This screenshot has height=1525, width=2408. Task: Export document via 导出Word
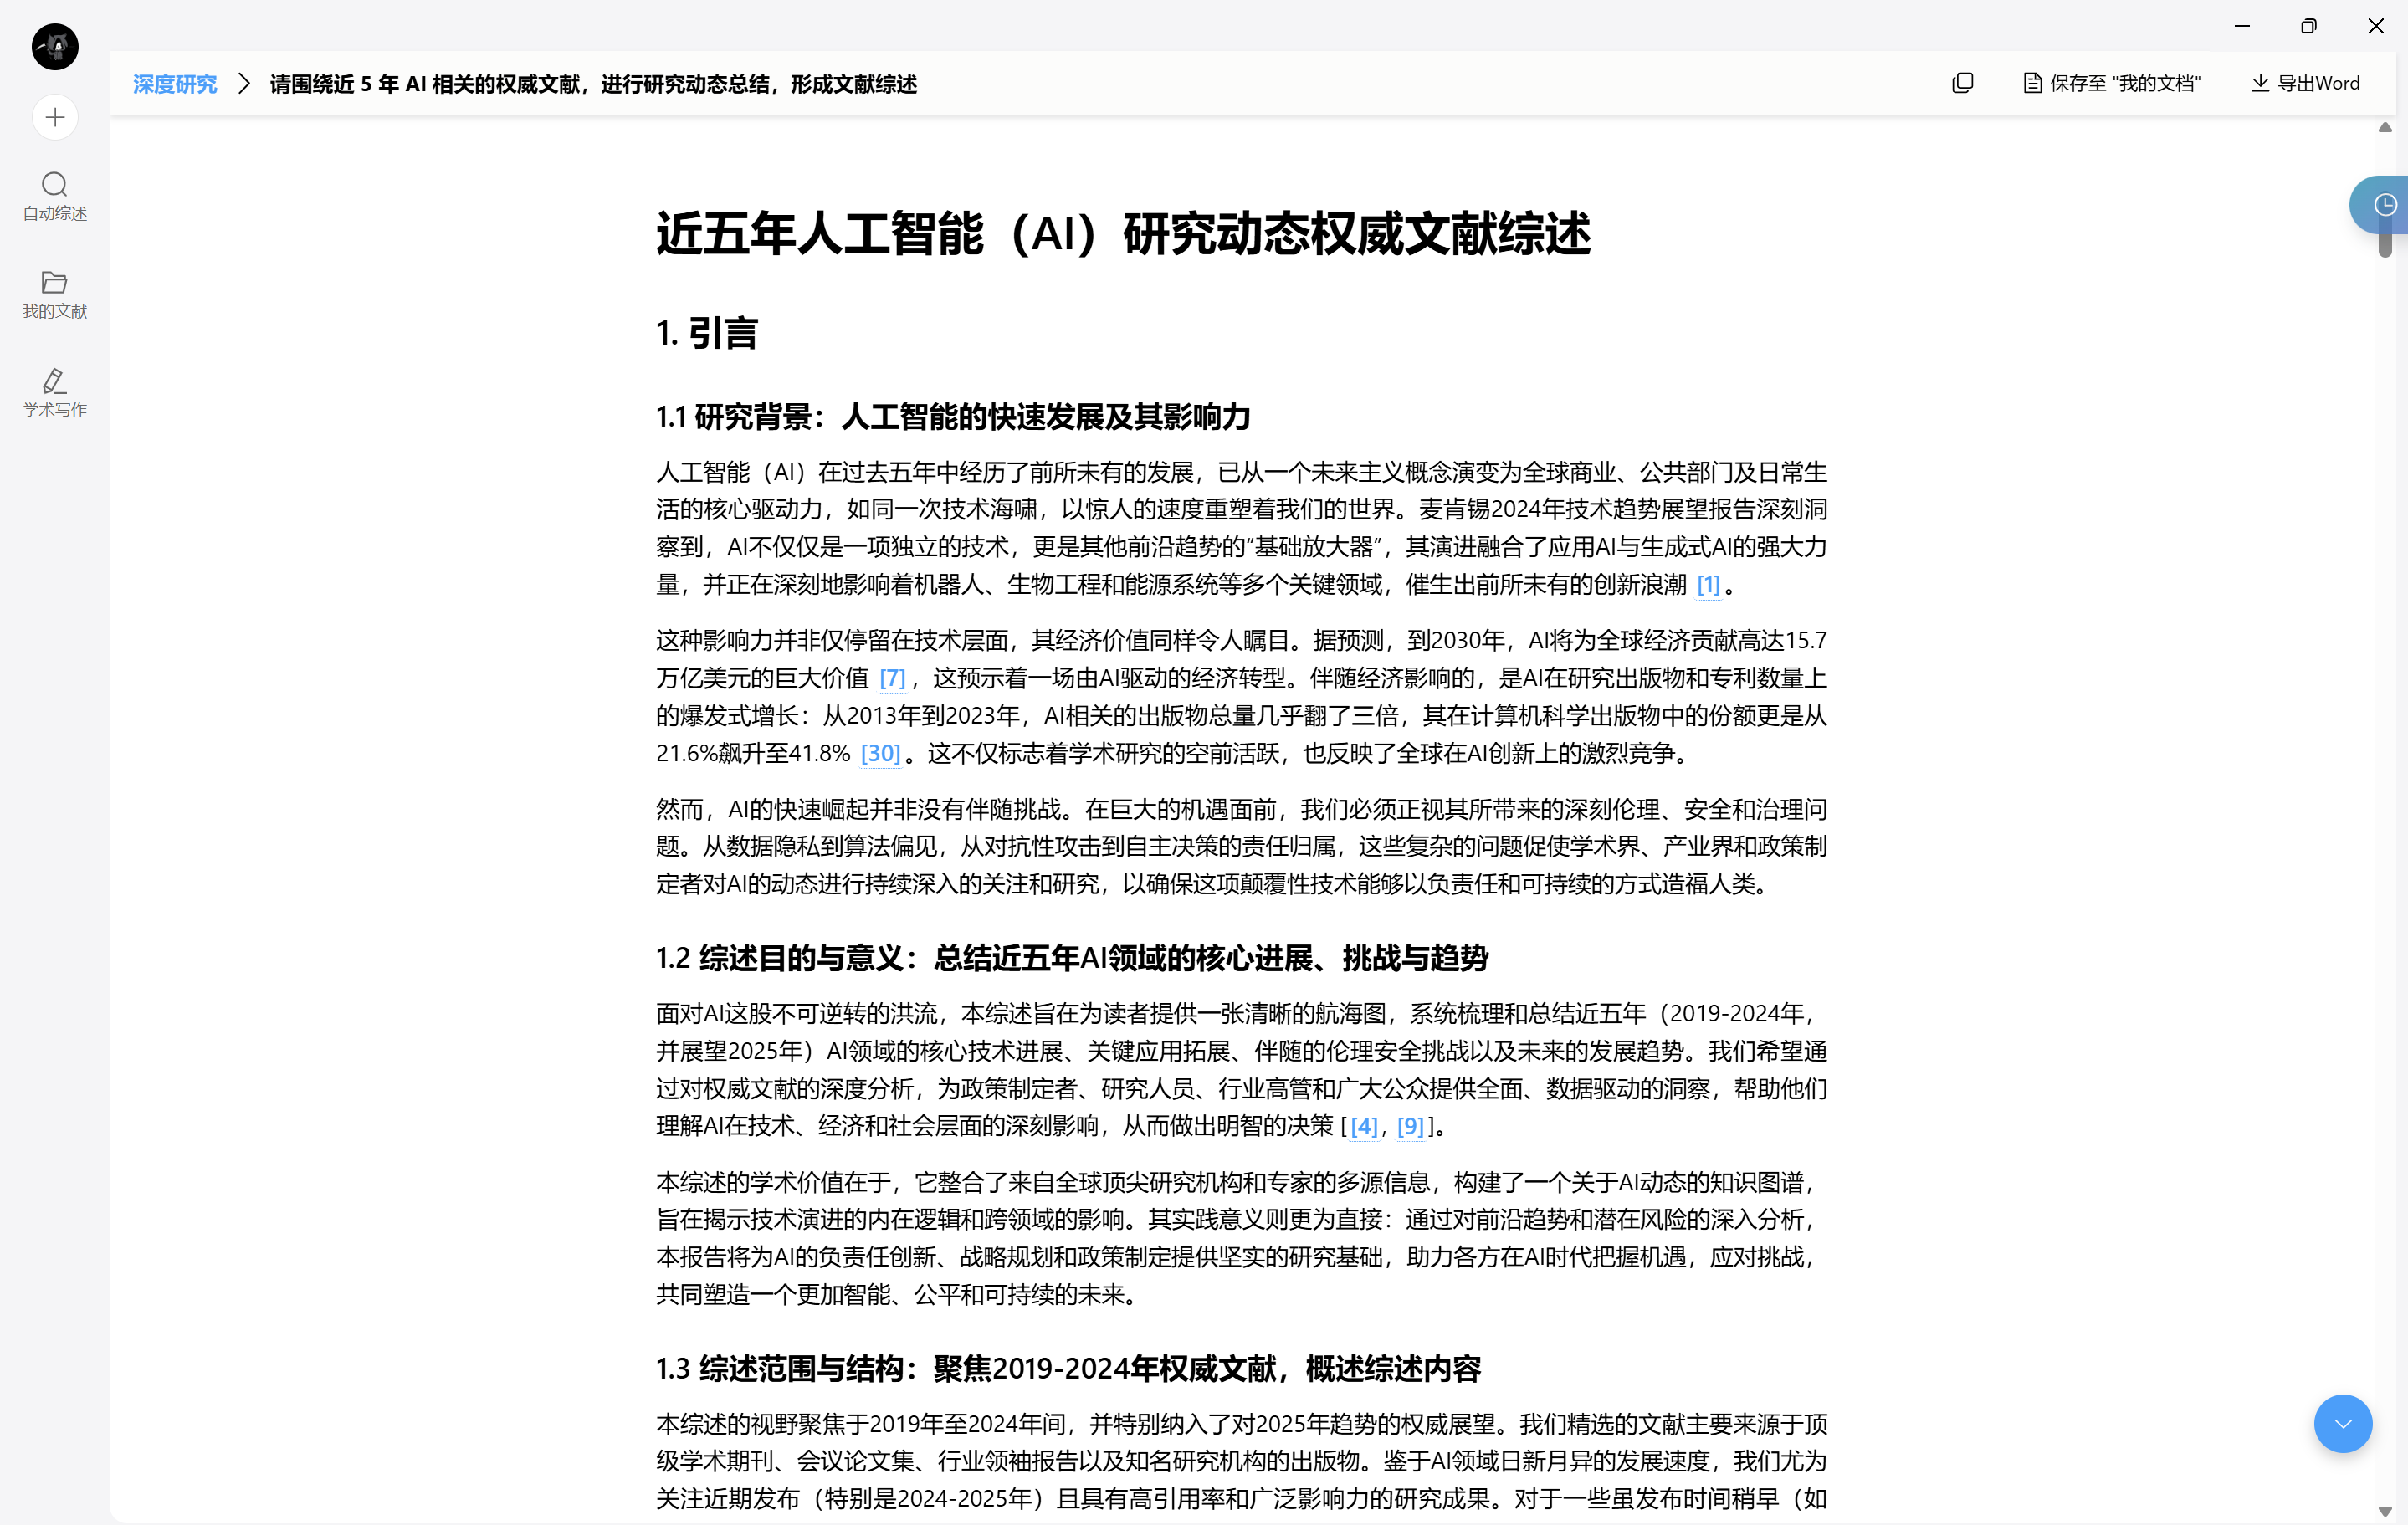(2305, 83)
